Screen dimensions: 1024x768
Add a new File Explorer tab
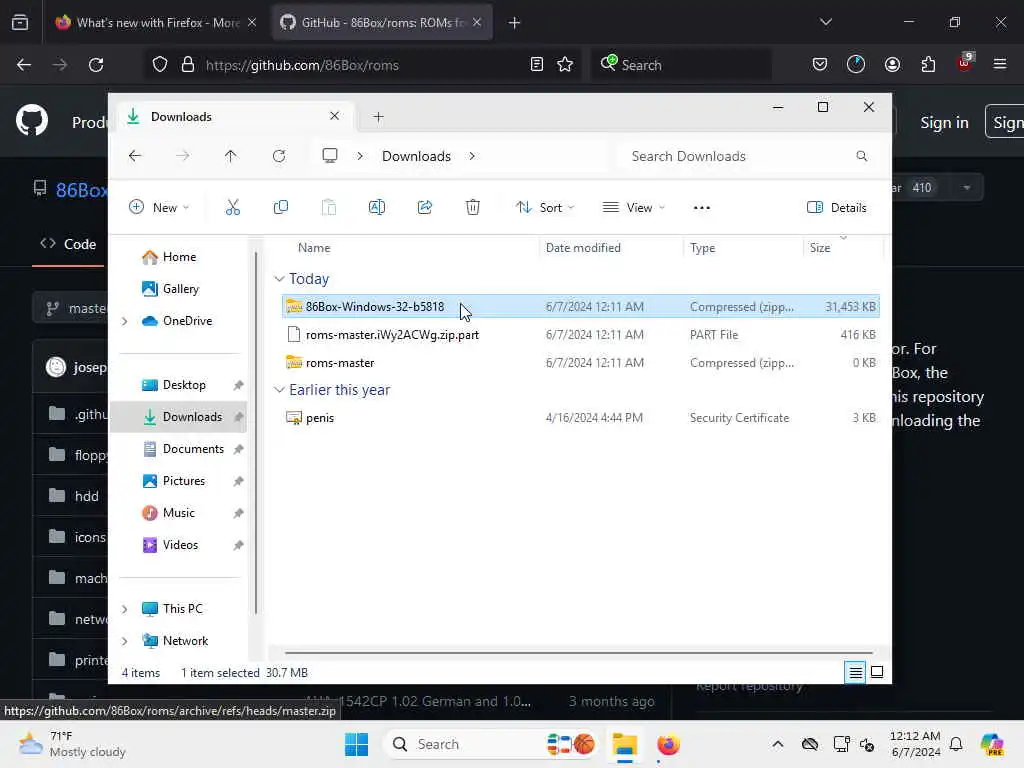[x=378, y=117]
